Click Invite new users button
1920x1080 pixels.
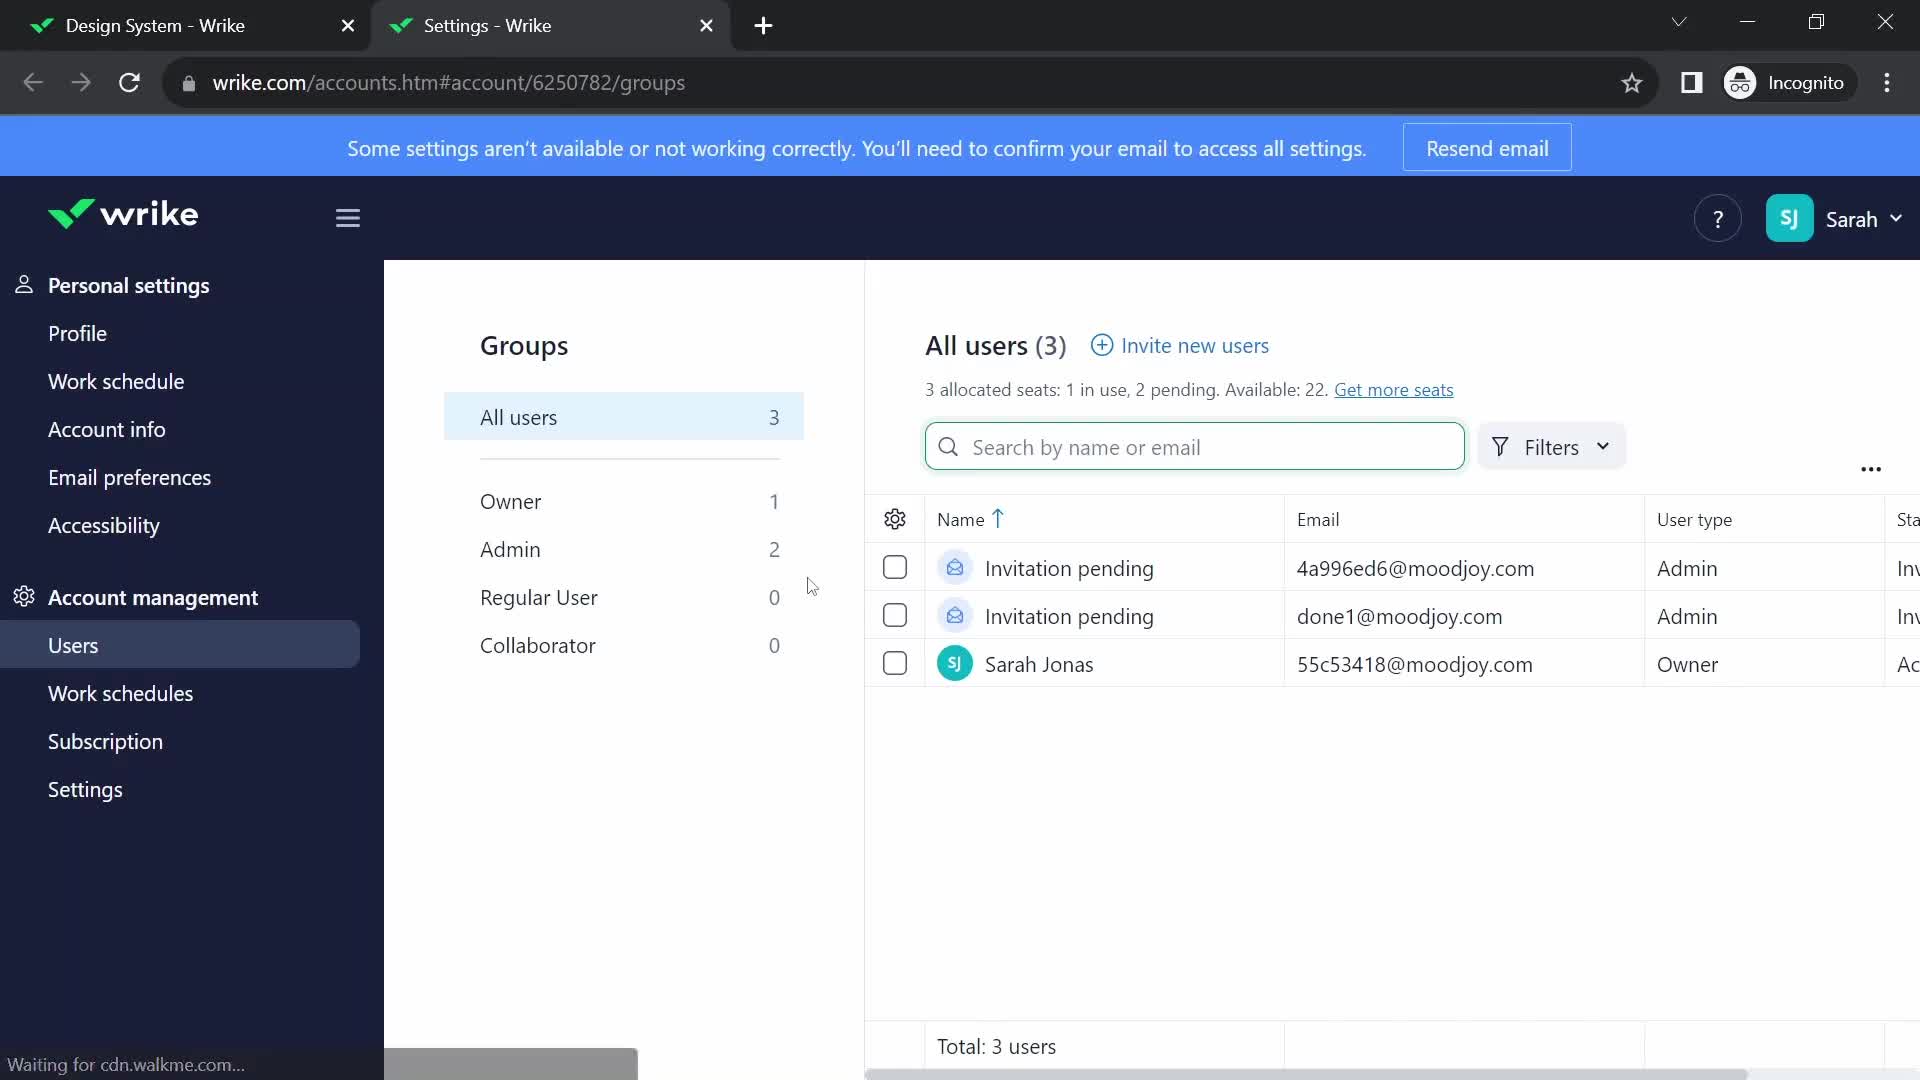(x=1179, y=344)
